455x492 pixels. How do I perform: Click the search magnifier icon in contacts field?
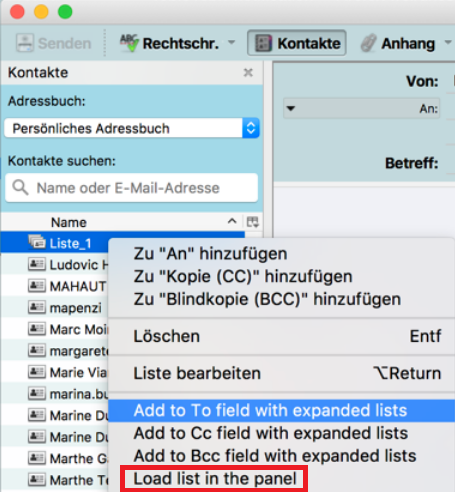point(20,187)
